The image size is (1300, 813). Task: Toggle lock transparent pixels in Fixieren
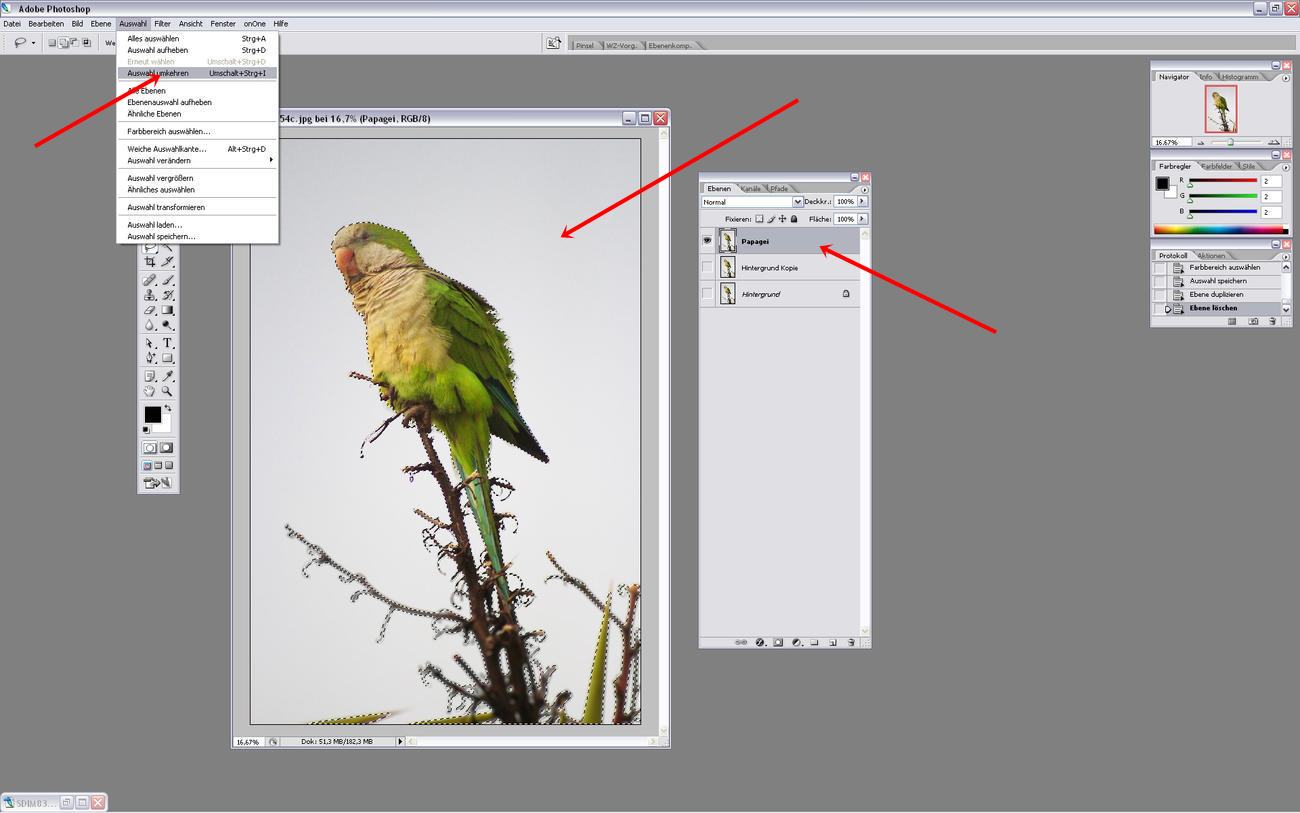point(759,219)
